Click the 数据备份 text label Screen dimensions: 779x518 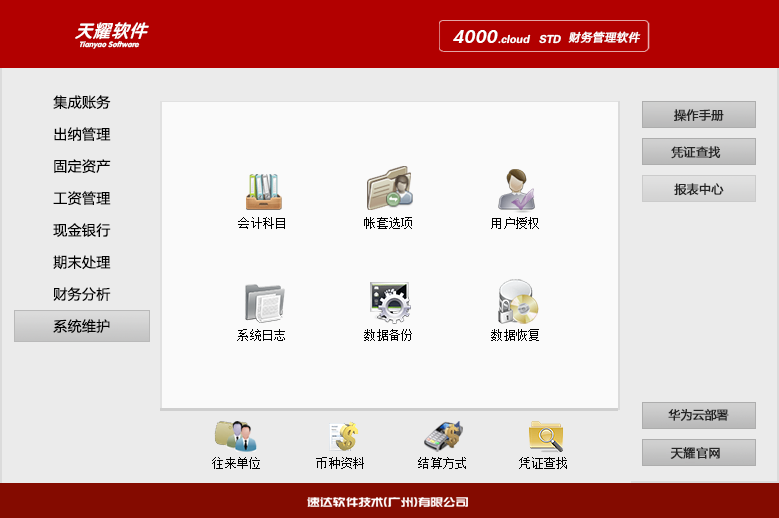click(x=388, y=335)
